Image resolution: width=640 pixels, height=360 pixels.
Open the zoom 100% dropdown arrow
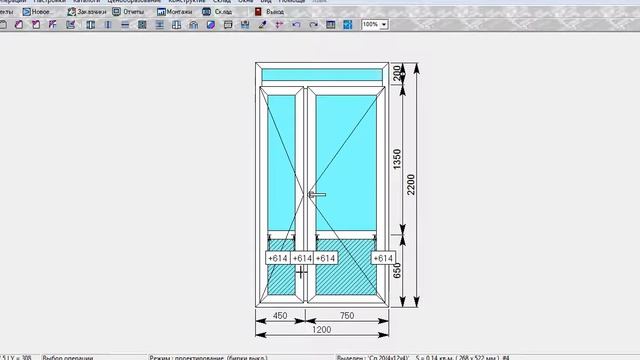[384, 25]
